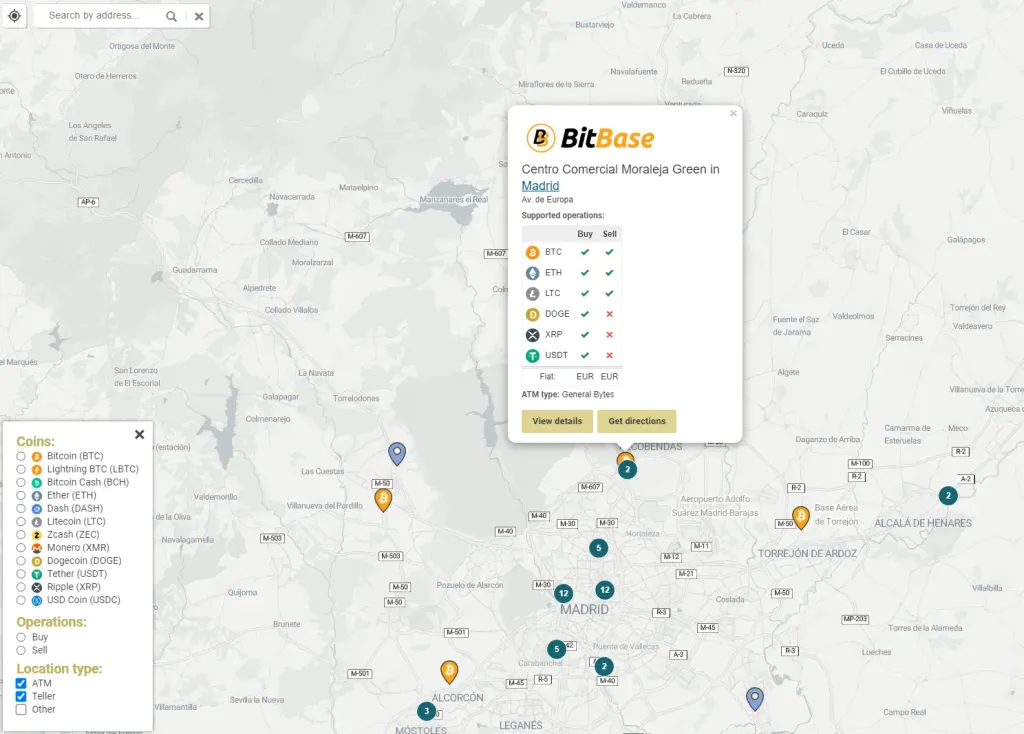Click the Bitcoin marker near Torrejón air base

(x=800, y=516)
